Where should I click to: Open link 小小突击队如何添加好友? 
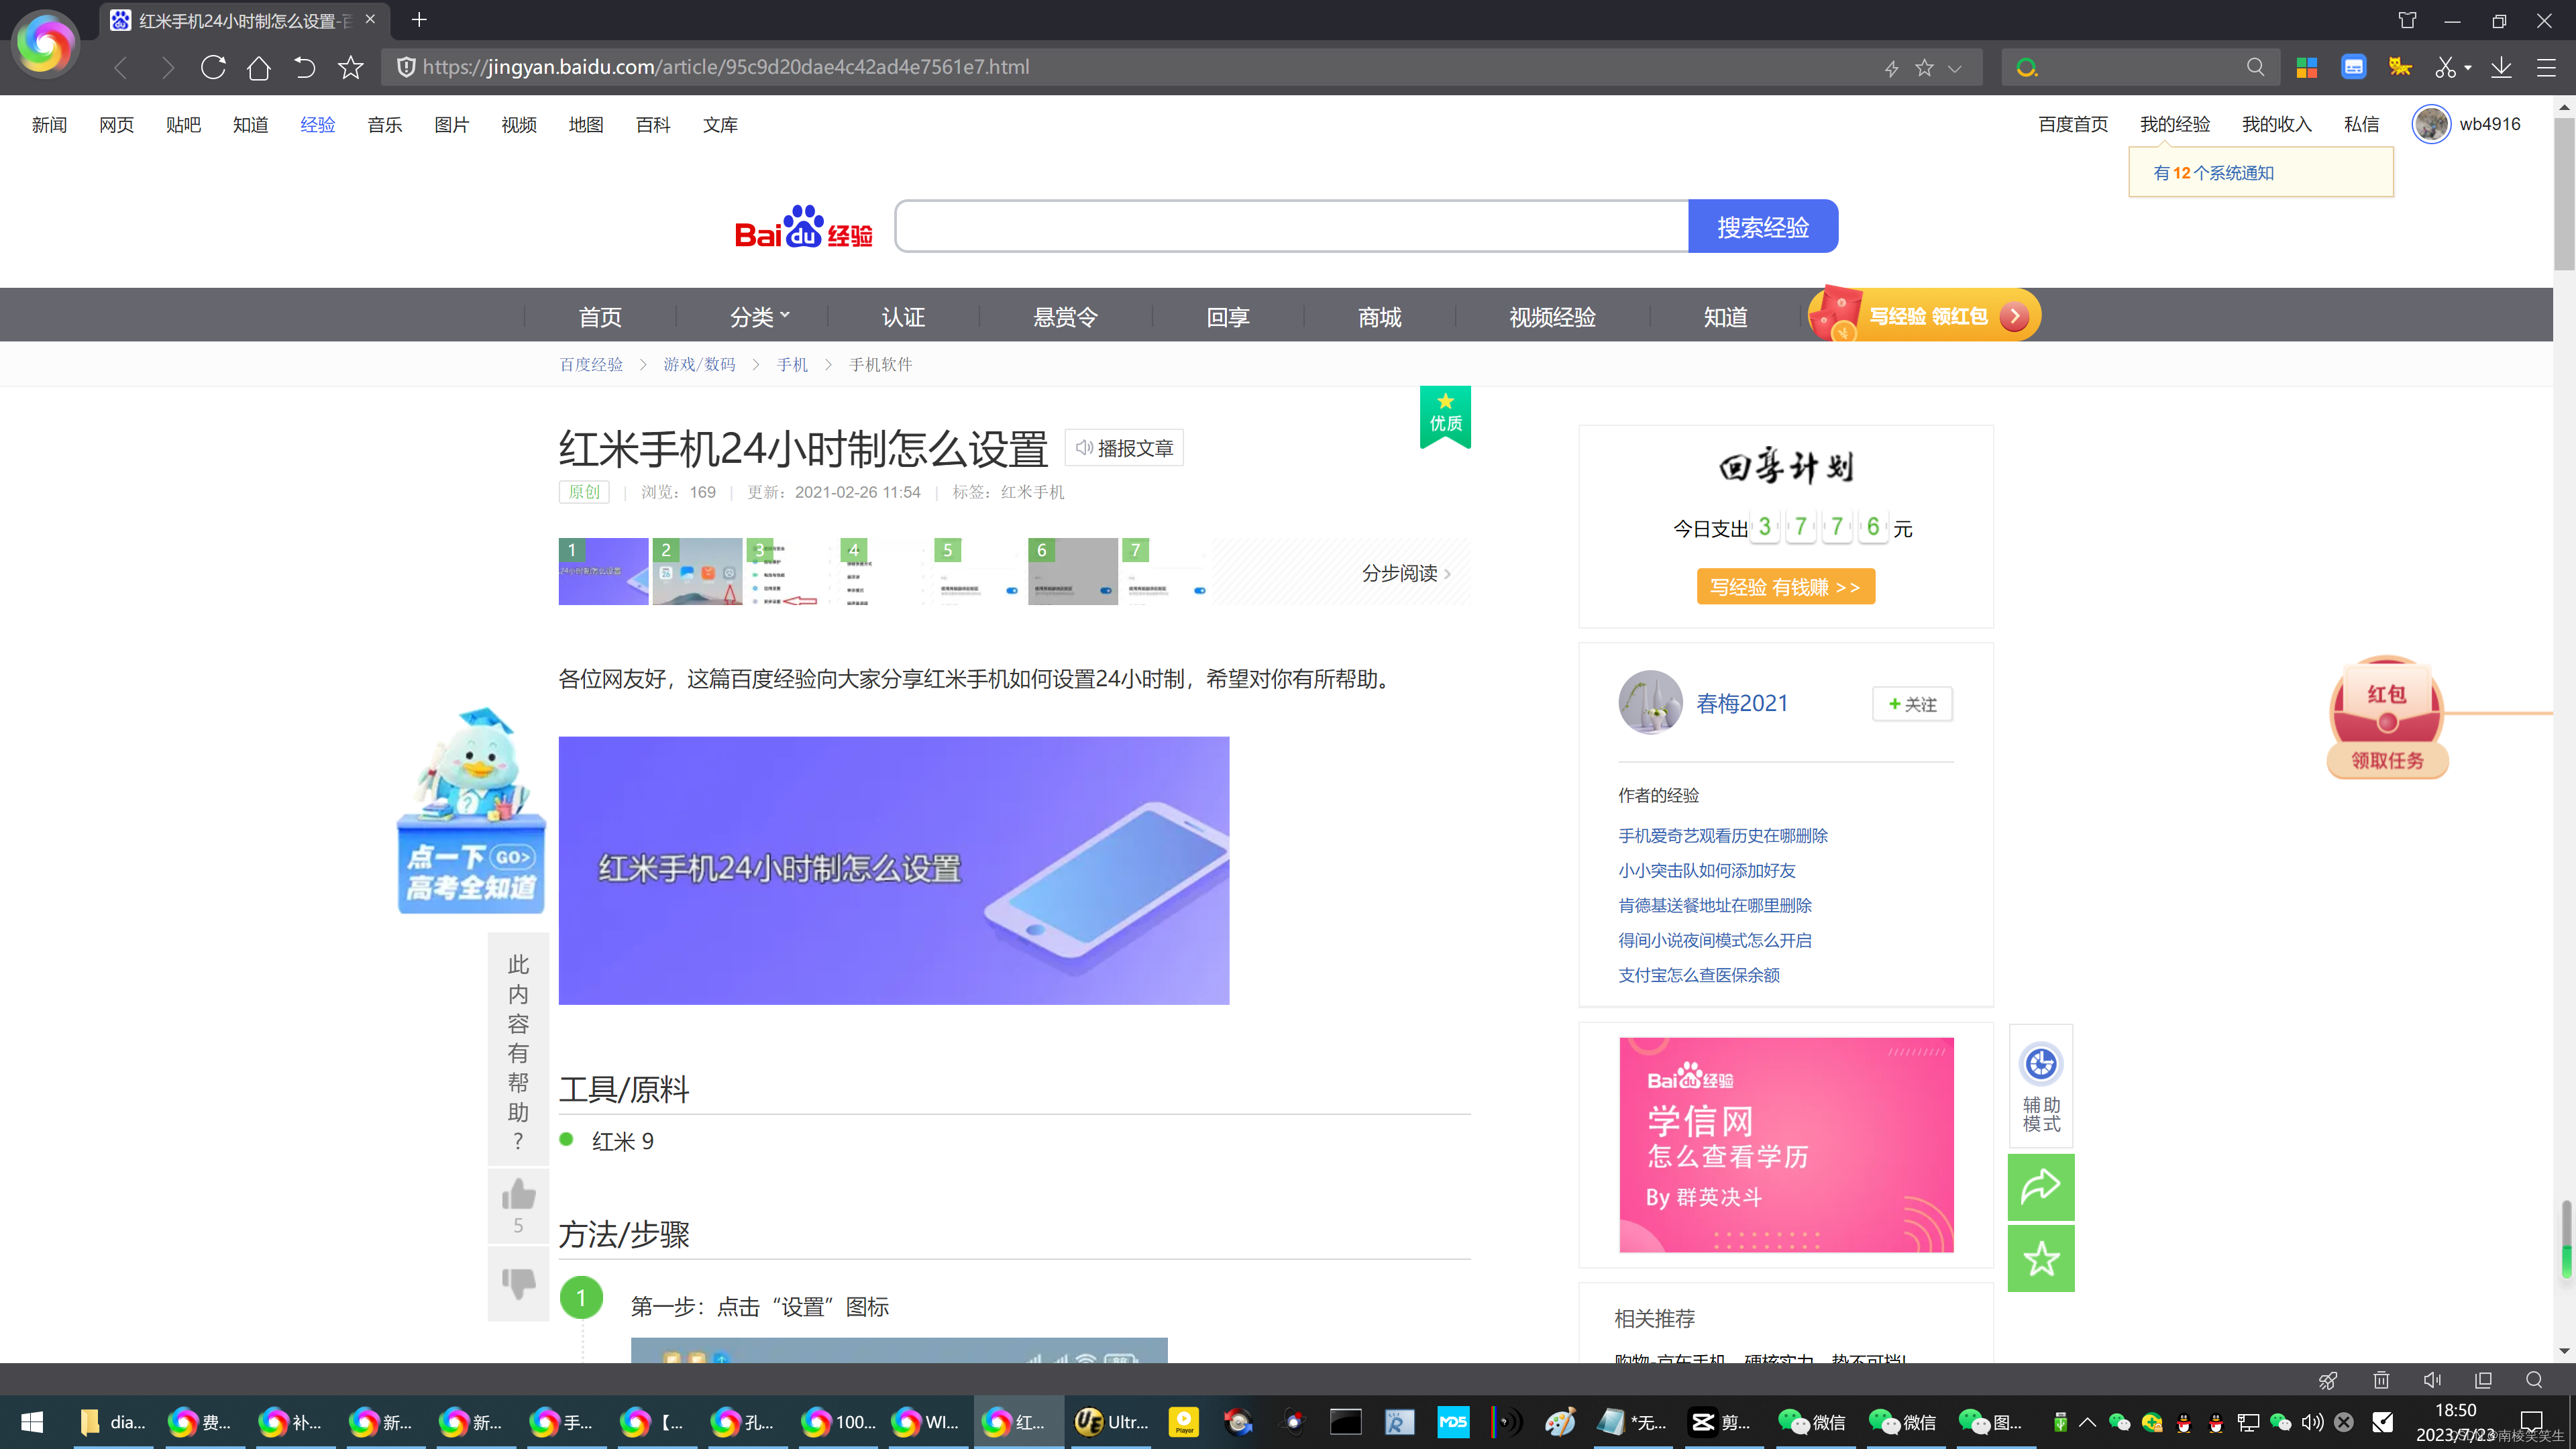1706,870
